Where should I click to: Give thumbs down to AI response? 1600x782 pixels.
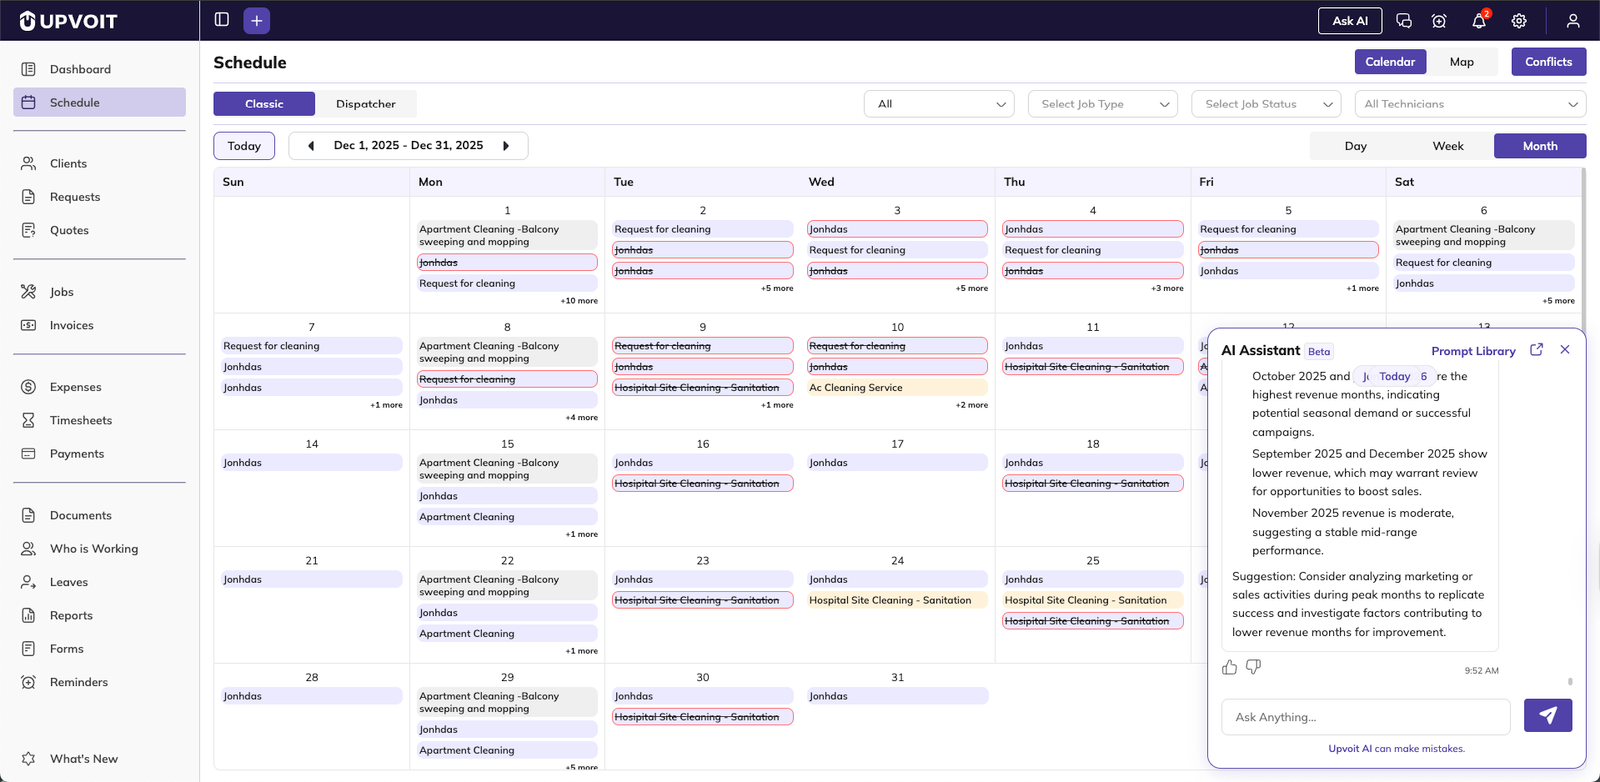(x=1254, y=667)
